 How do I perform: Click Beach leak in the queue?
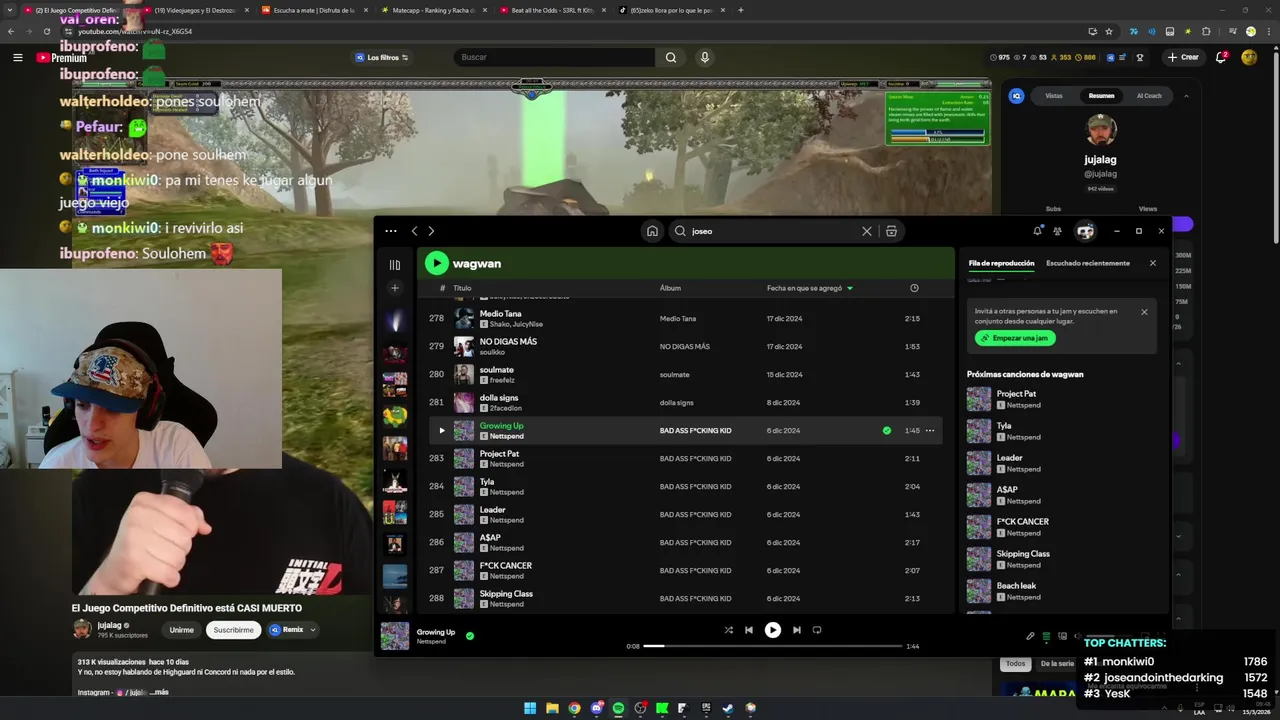click(x=1060, y=591)
